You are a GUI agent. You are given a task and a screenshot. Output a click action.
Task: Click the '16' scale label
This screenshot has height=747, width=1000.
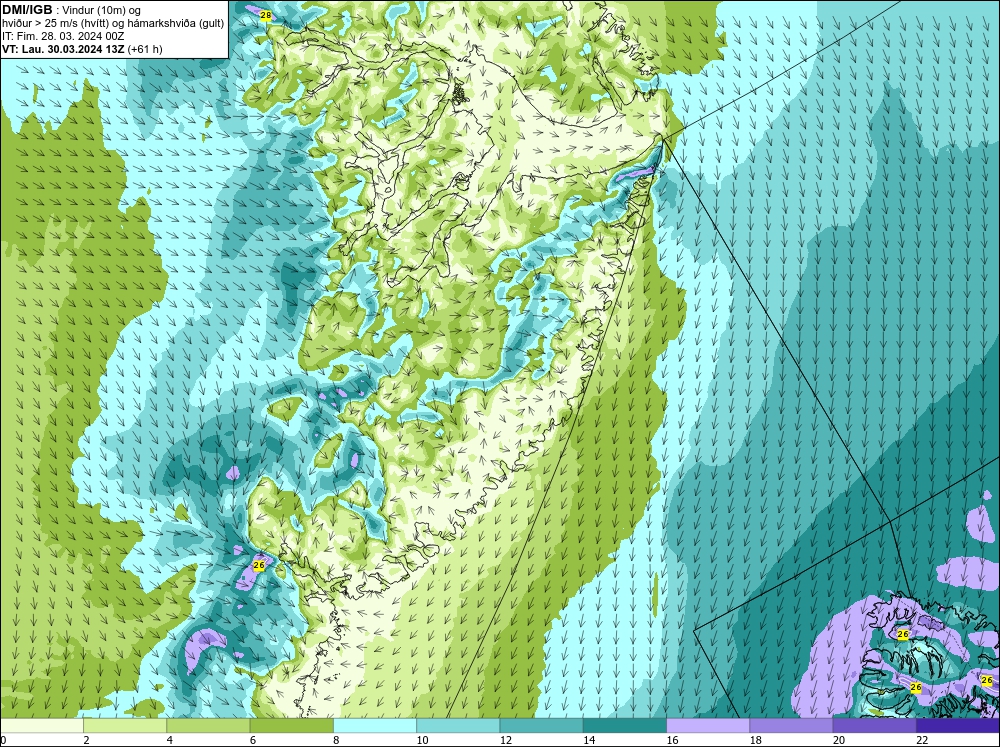(672, 740)
